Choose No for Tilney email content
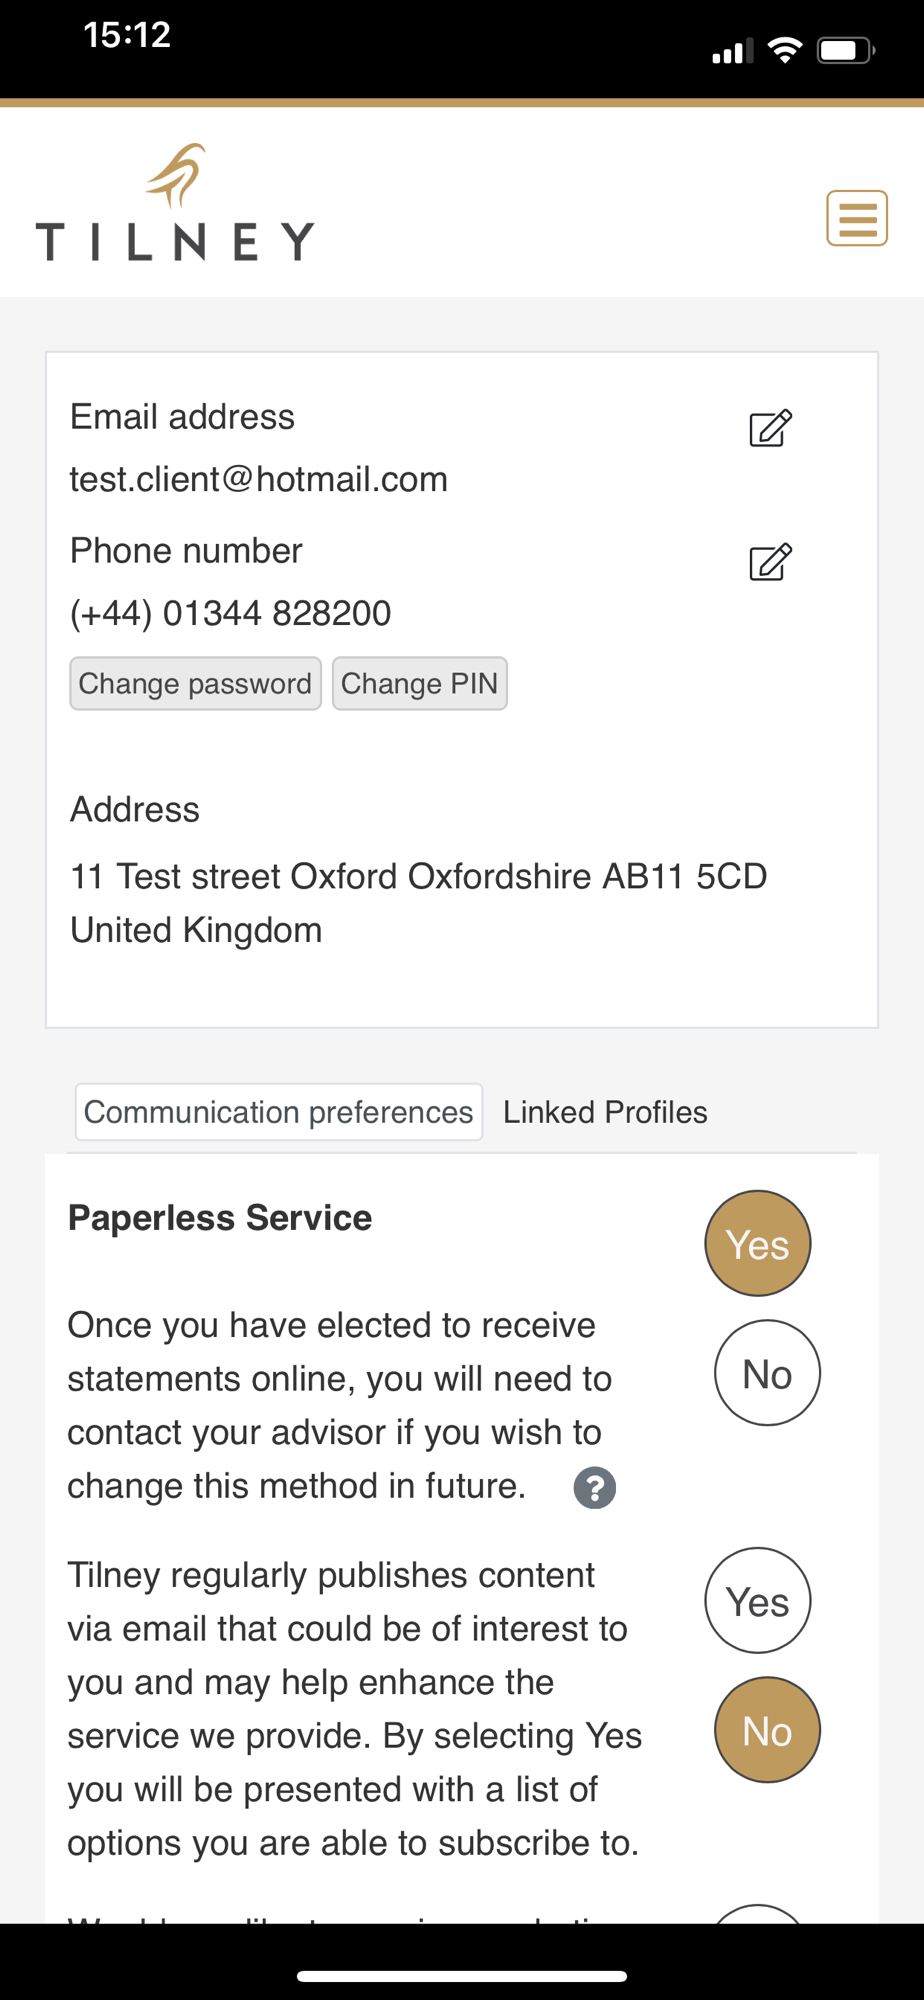Image resolution: width=924 pixels, height=2000 pixels. tap(767, 1730)
